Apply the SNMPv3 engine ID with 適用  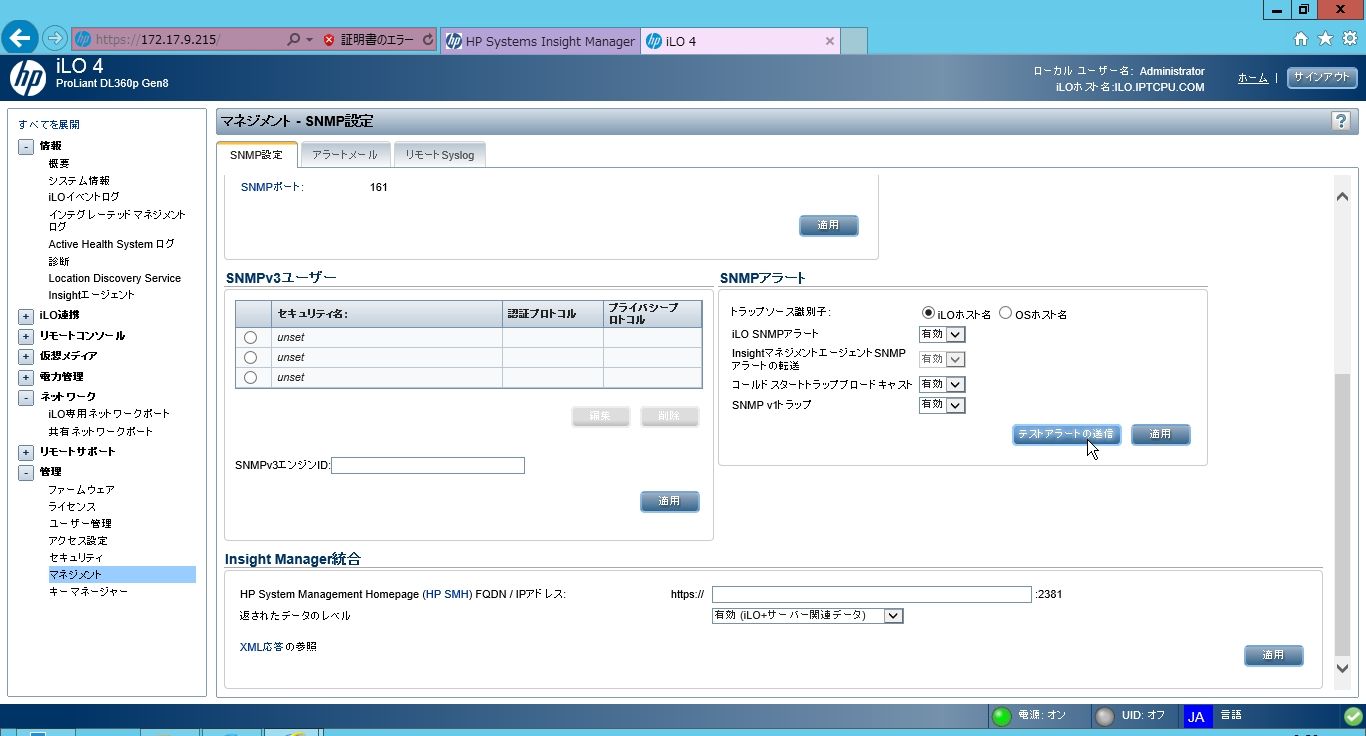669,501
